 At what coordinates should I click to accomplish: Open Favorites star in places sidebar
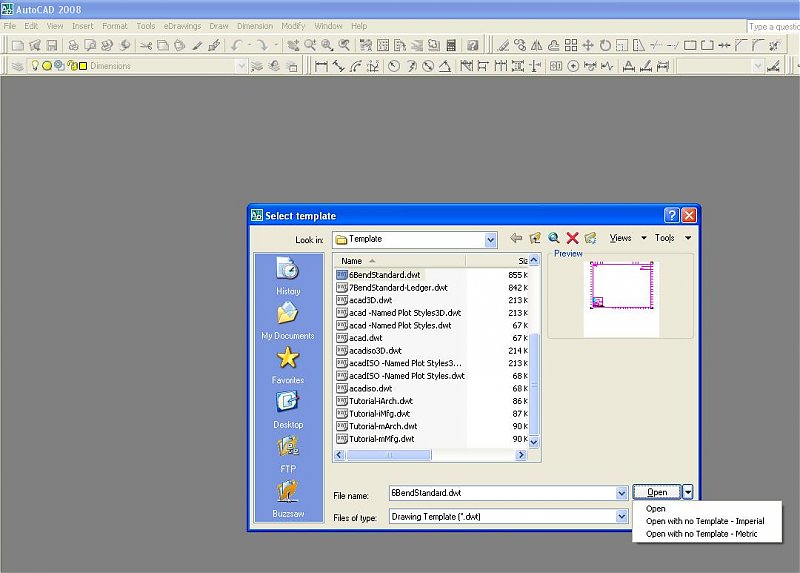[288, 365]
